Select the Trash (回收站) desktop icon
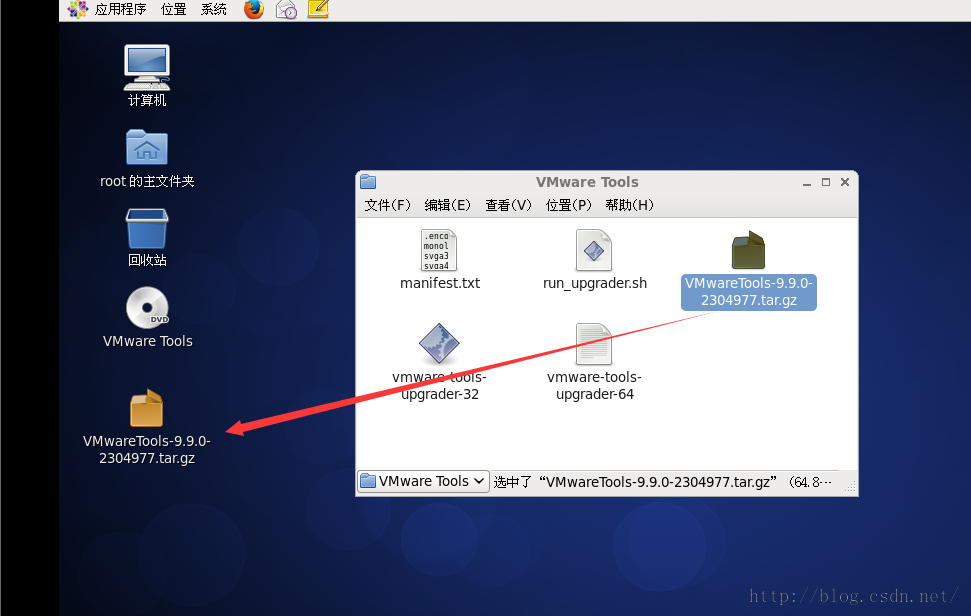 coord(147,228)
